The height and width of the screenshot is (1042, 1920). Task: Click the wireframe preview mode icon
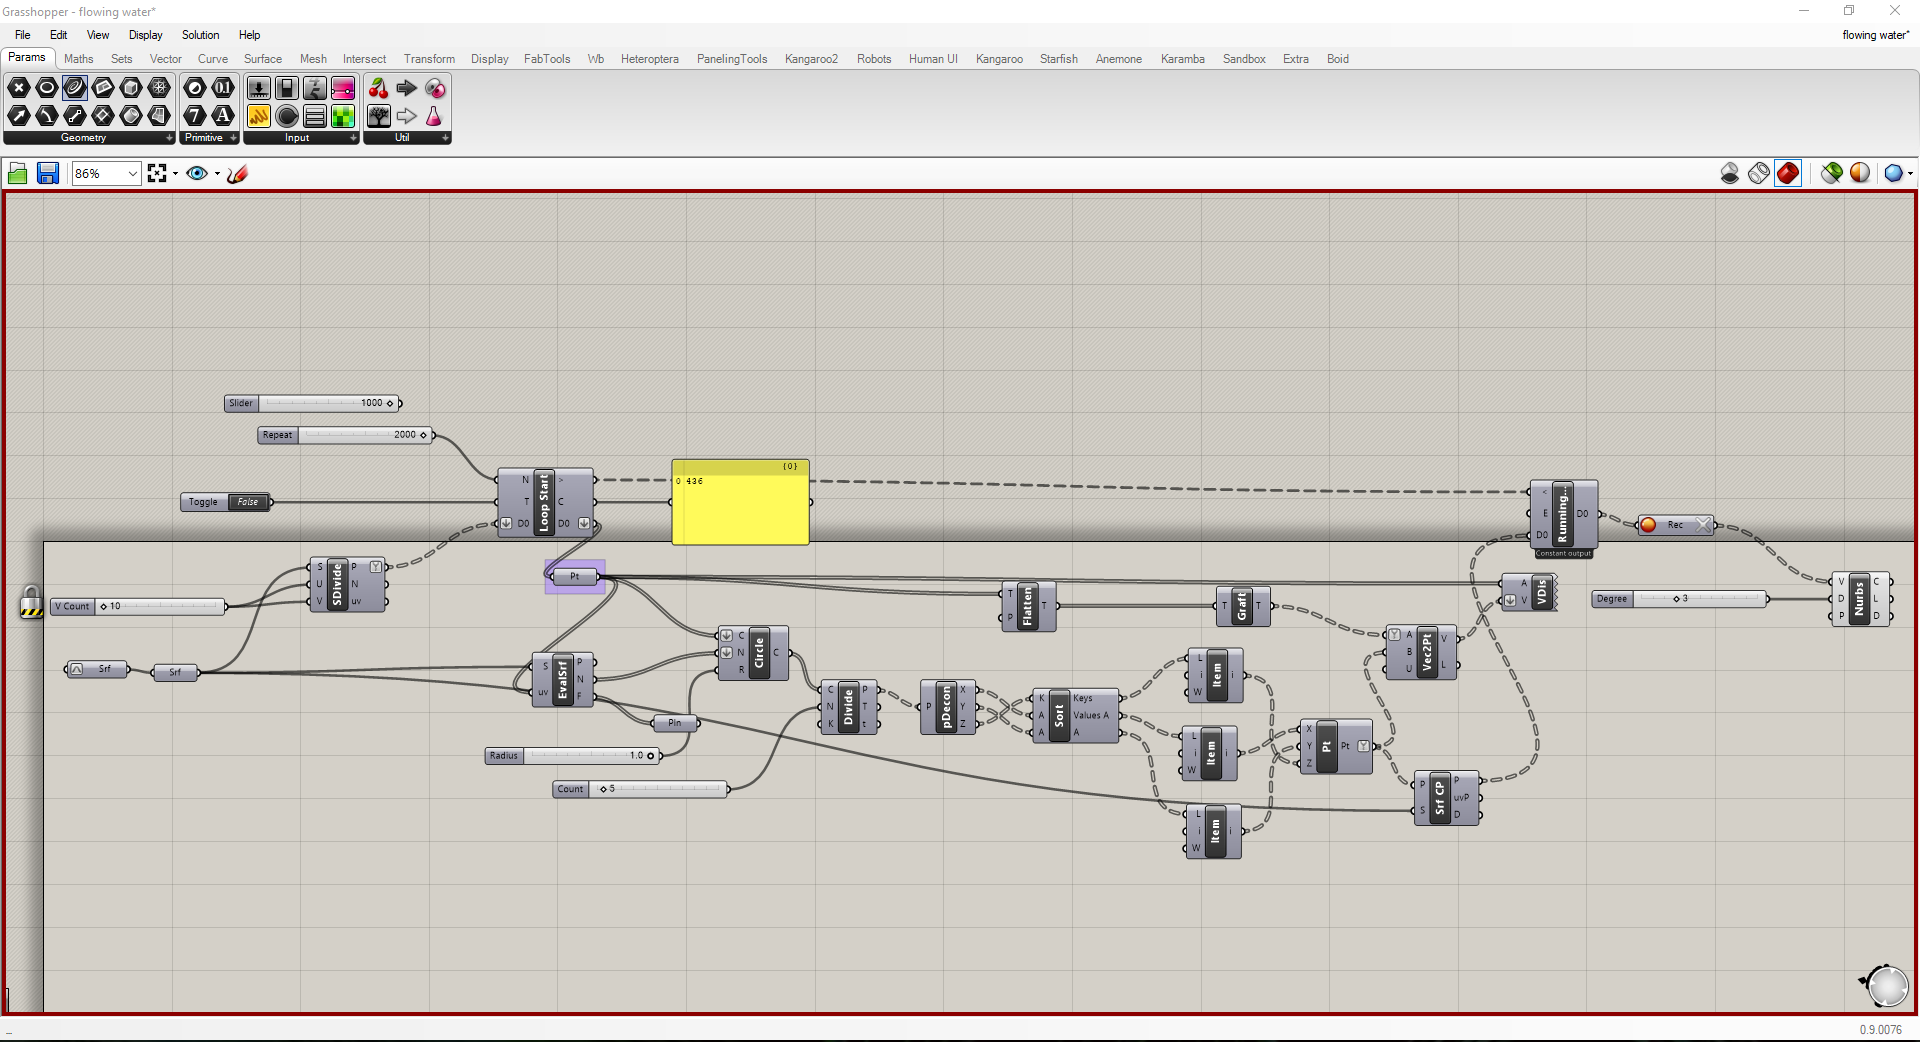[1759, 174]
